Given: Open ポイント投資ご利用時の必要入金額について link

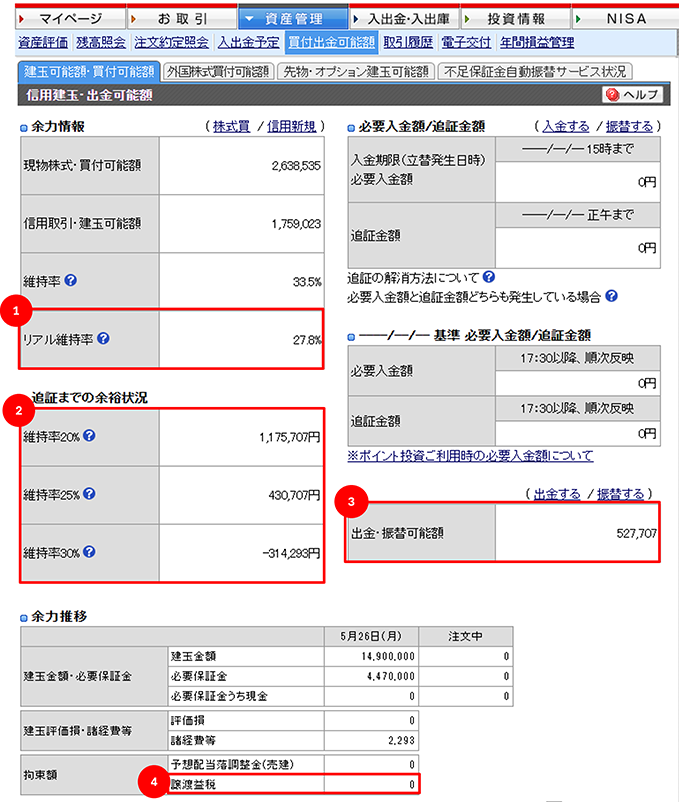Looking at the screenshot, I should point(470,455).
